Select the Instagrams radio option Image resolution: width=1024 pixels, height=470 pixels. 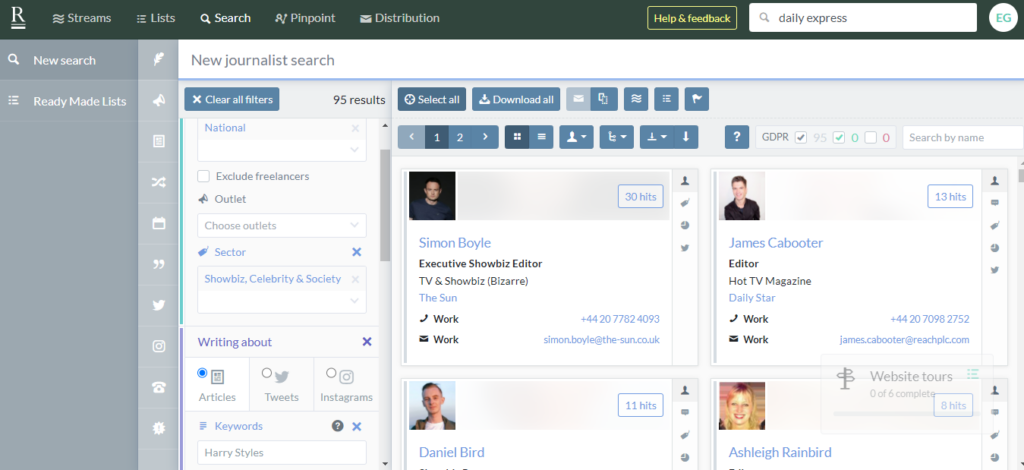[332, 373]
